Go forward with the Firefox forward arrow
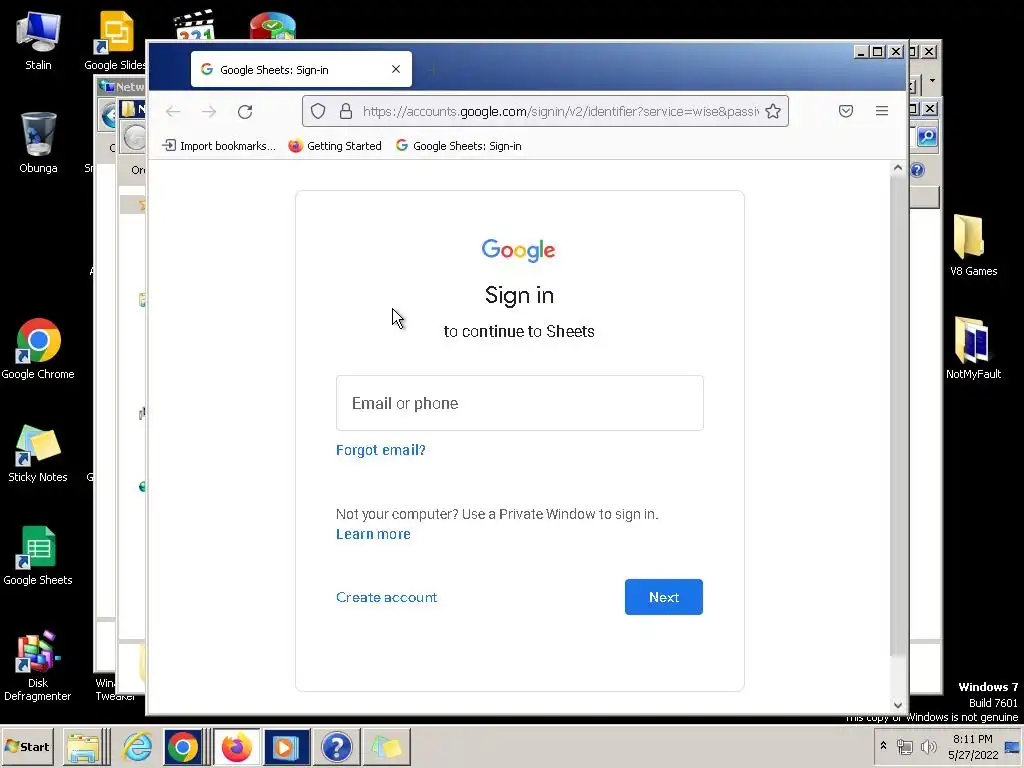 (x=209, y=112)
